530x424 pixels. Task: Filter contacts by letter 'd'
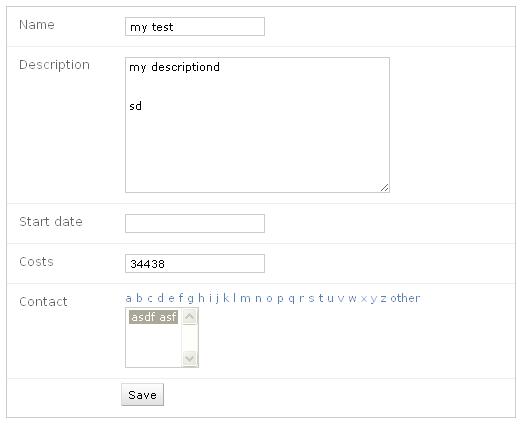[x=161, y=298]
